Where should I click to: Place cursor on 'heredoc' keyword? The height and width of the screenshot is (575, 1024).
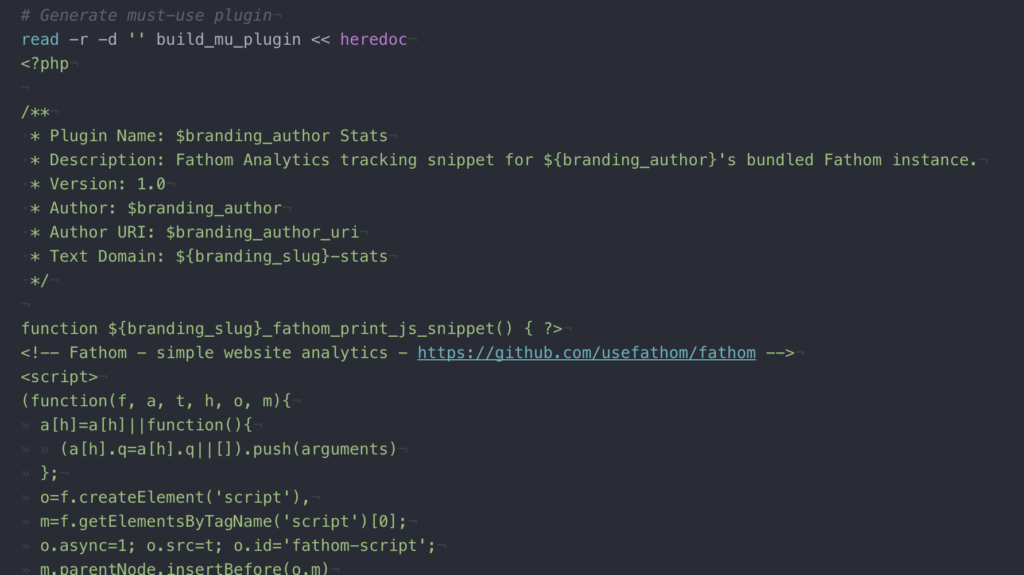(373, 39)
